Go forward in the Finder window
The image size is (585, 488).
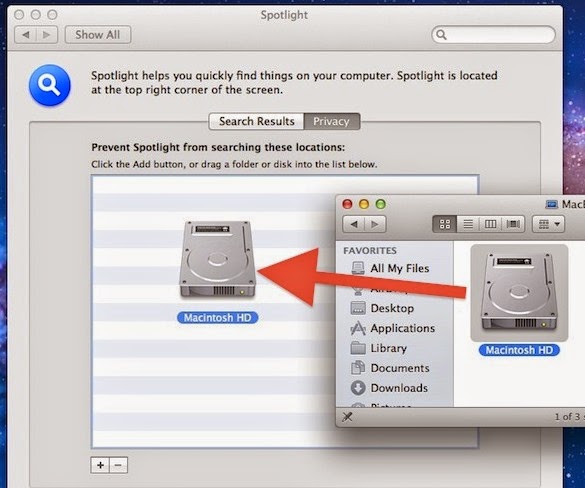pyautogui.click(x=375, y=224)
